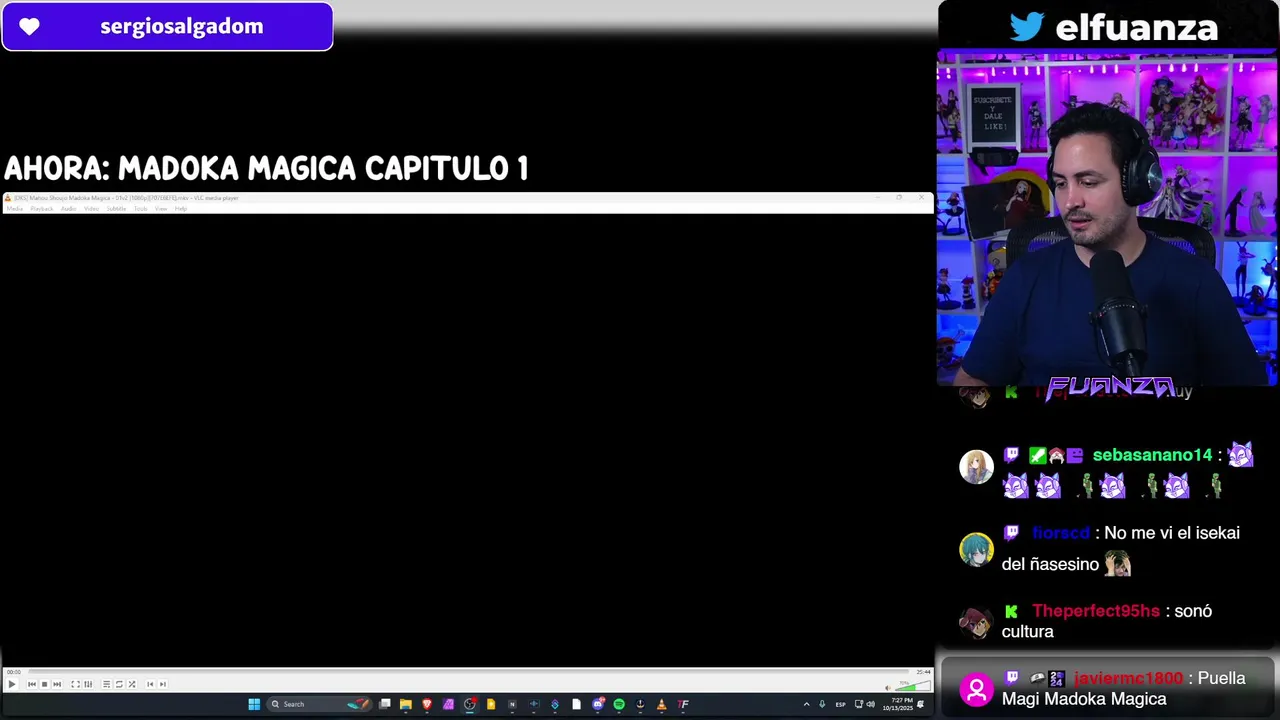The image size is (1280, 720).
Task: Open the VLC Help menu
Action: [x=181, y=208]
